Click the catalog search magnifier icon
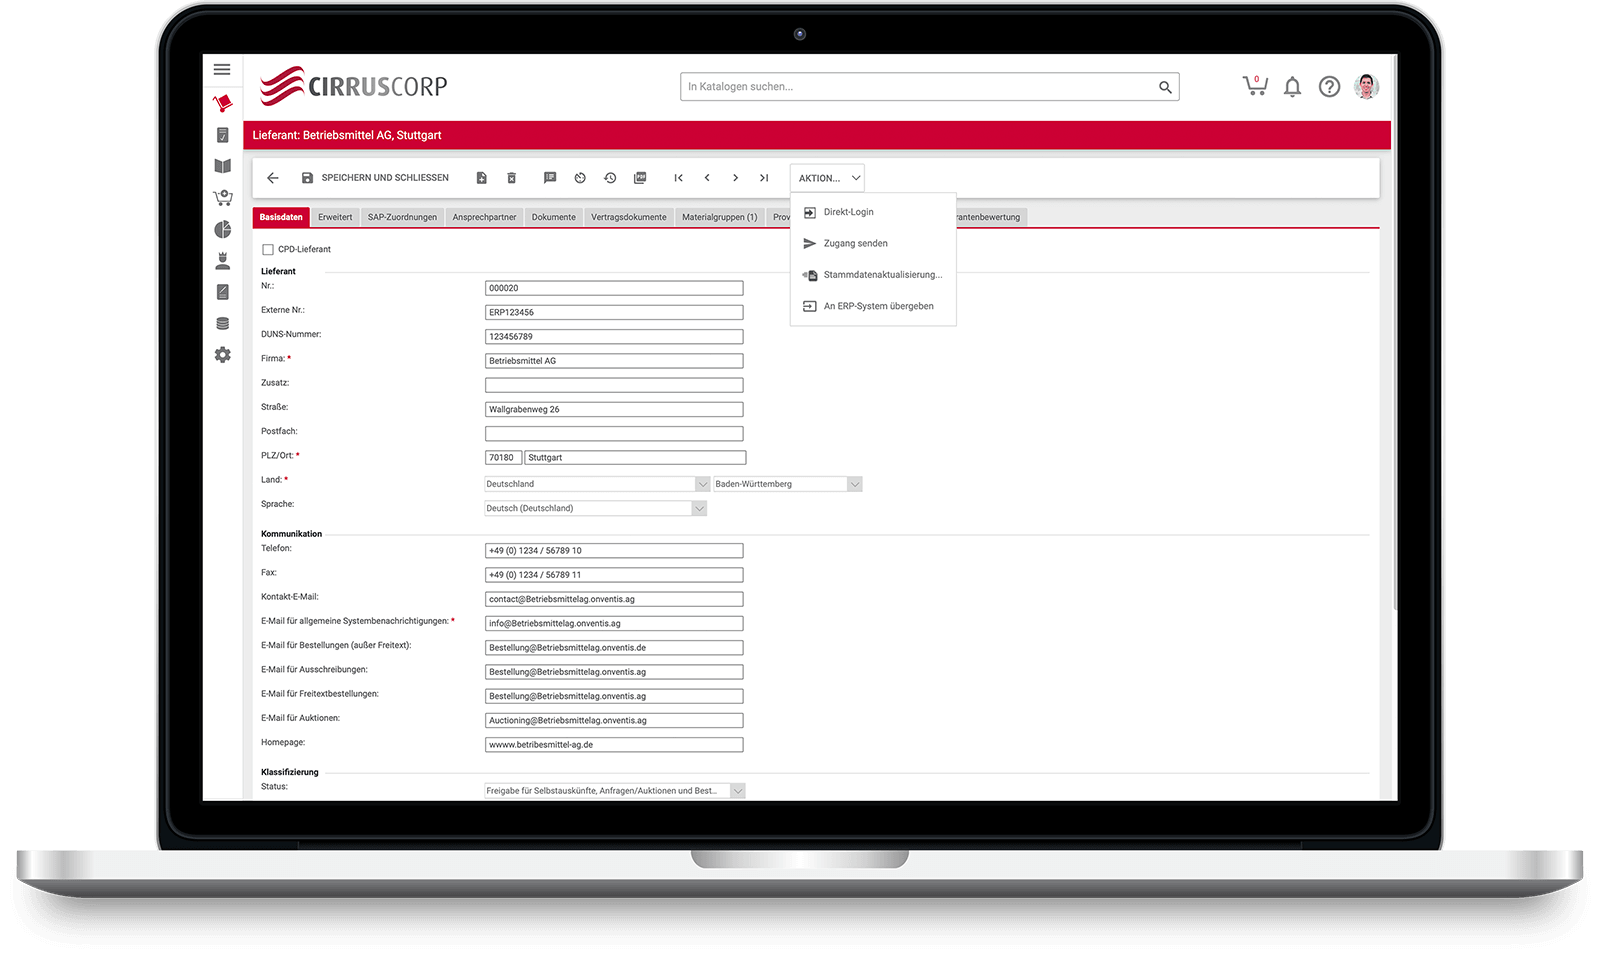 pos(1165,87)
